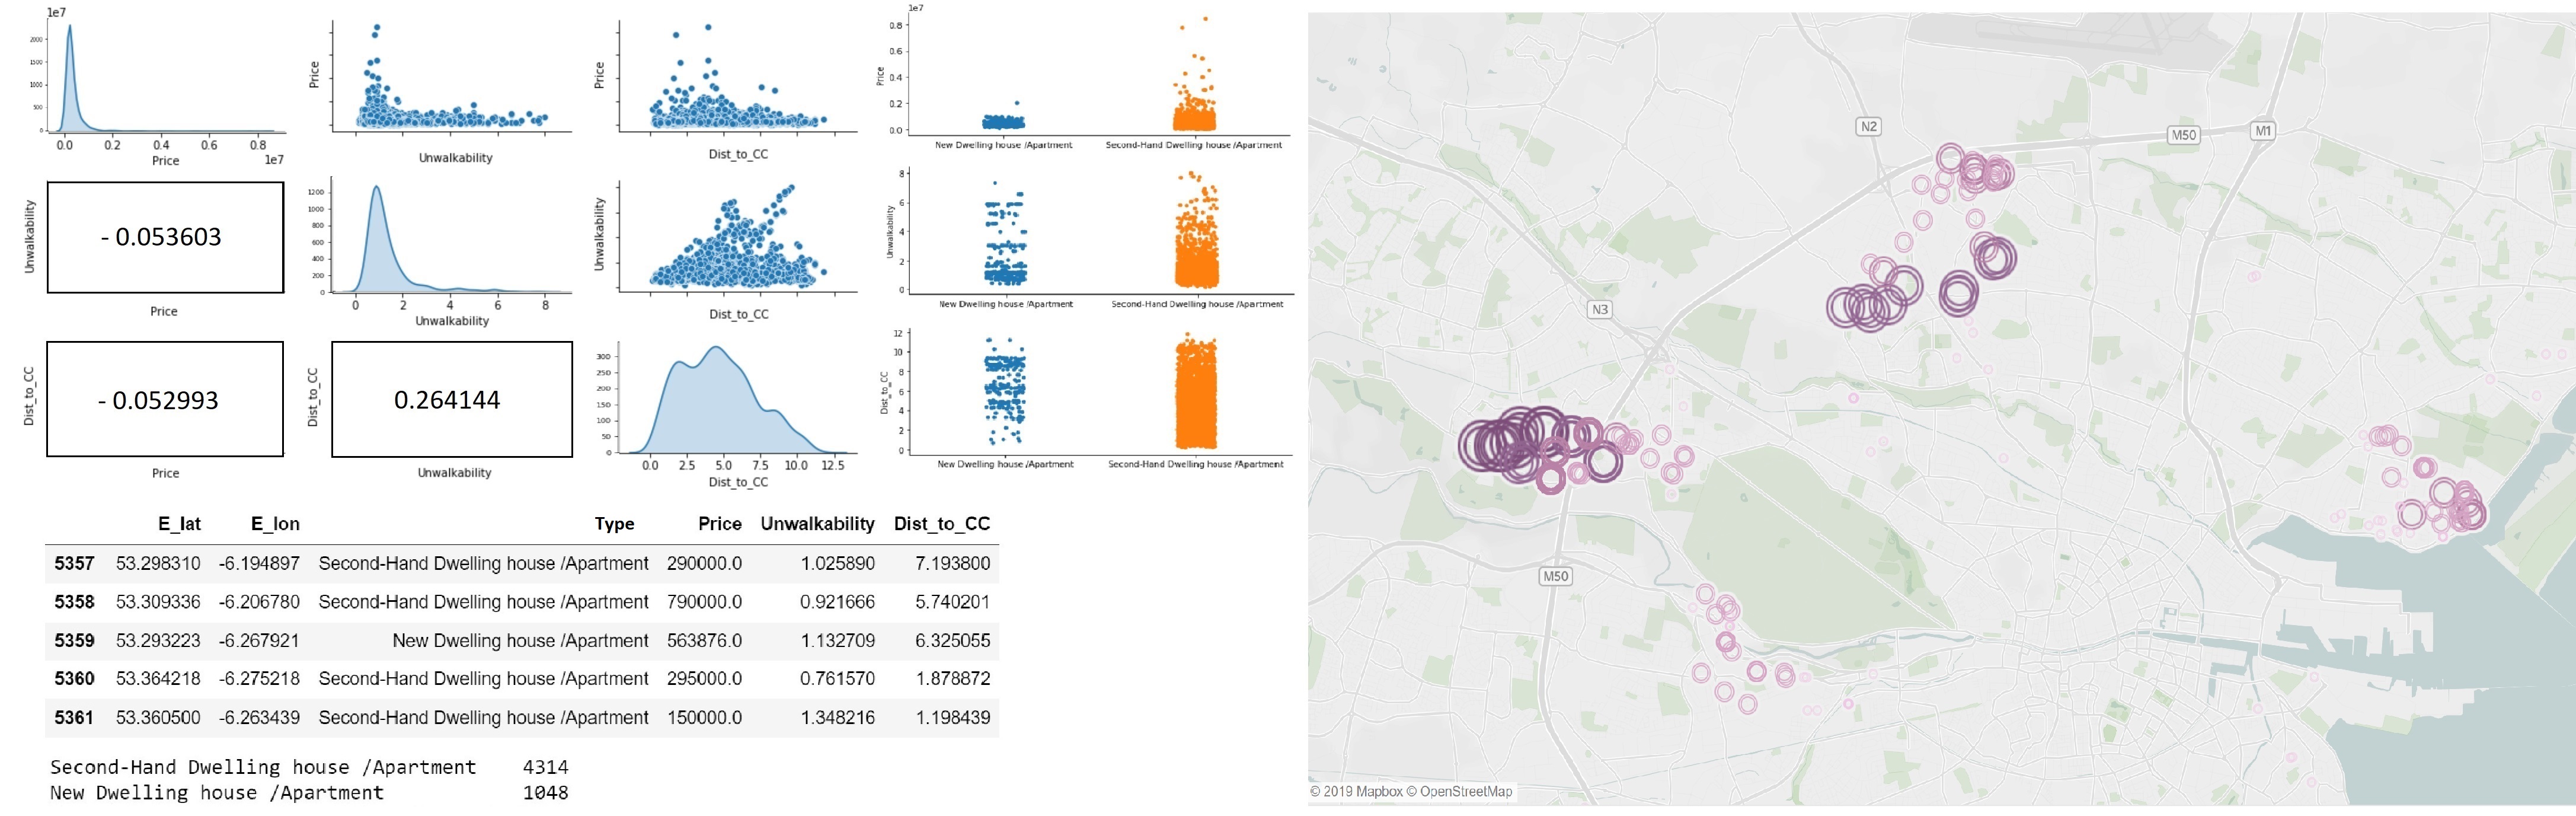Click longitude cell -6.194897

click(x=259, y=563)
